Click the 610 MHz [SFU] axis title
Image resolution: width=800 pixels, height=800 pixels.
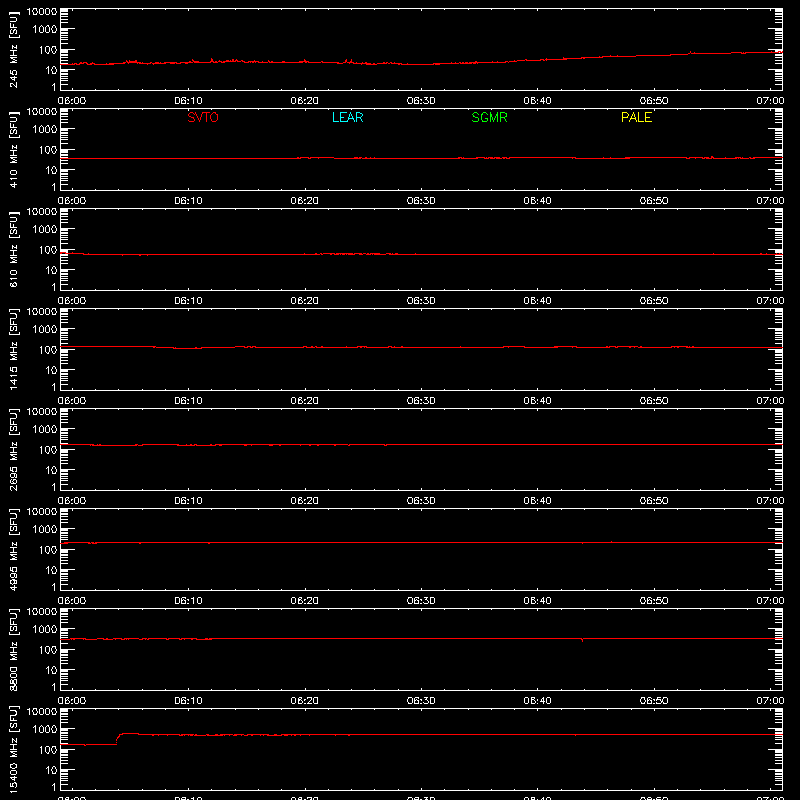pyautogui.click(x=13, y=249)
